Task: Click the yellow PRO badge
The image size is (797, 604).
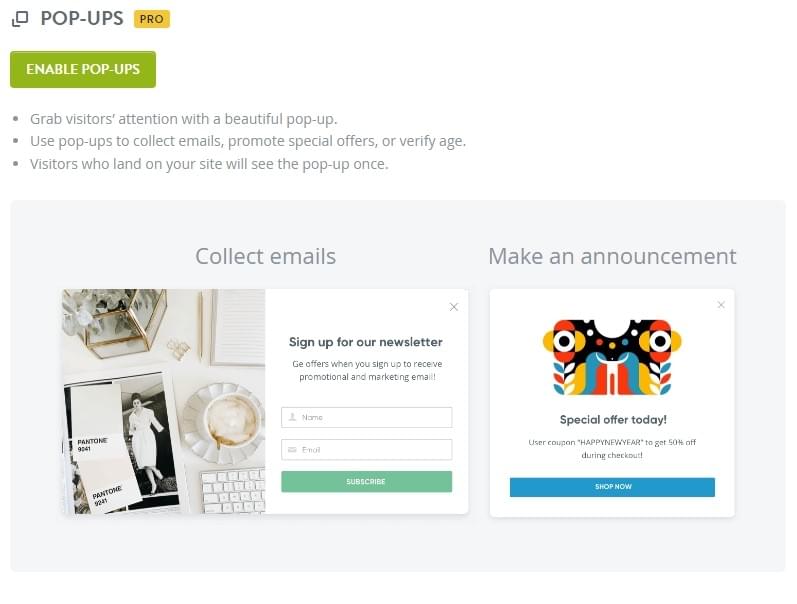Action: point(151,19)
